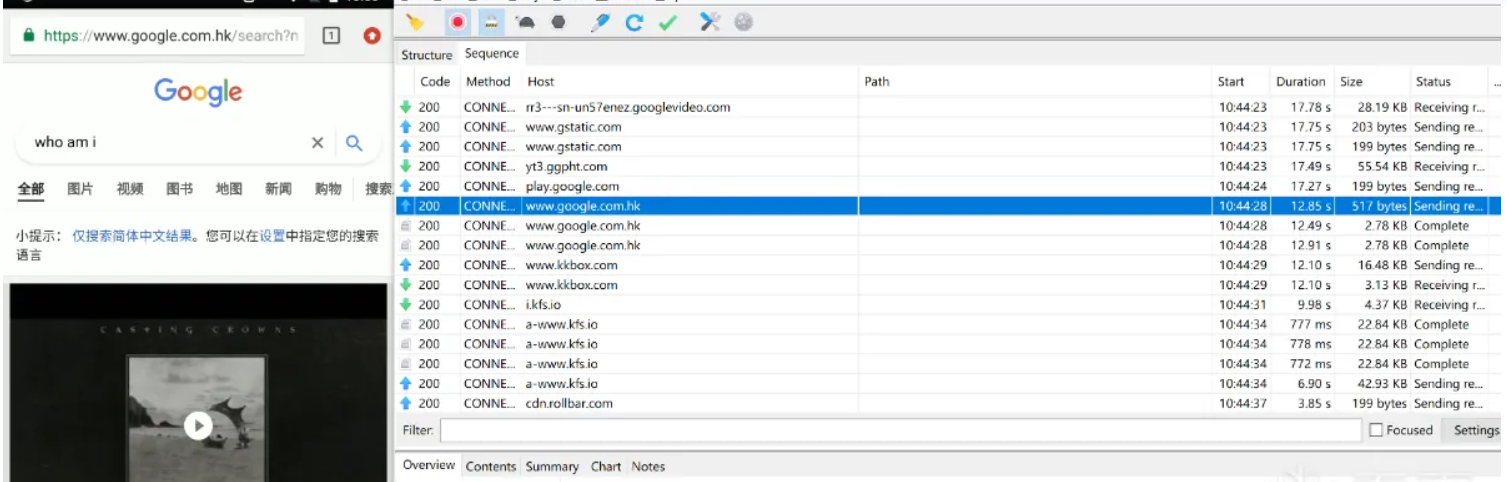Enable throttling with the turtle icon
The width and height of the screenshot is (1507, 482).
[525, 21]
